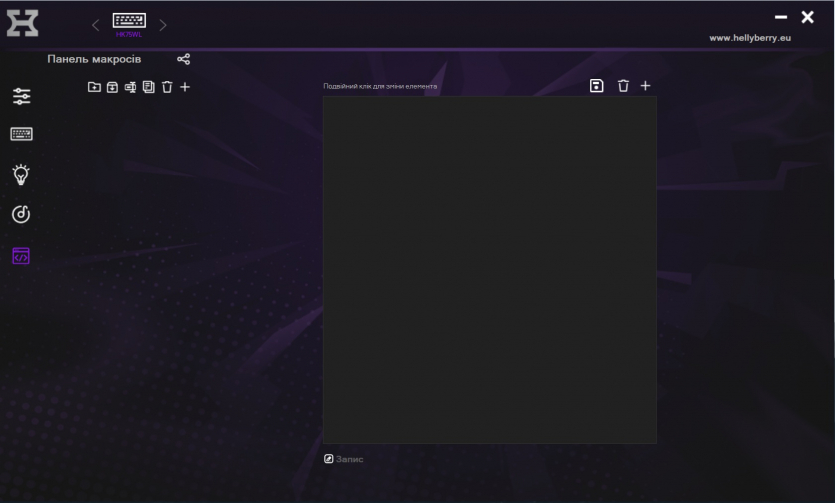Delete the macro step with editor trash icon
The height and width of the screenshot is (503, 835).
click(623, 86)
